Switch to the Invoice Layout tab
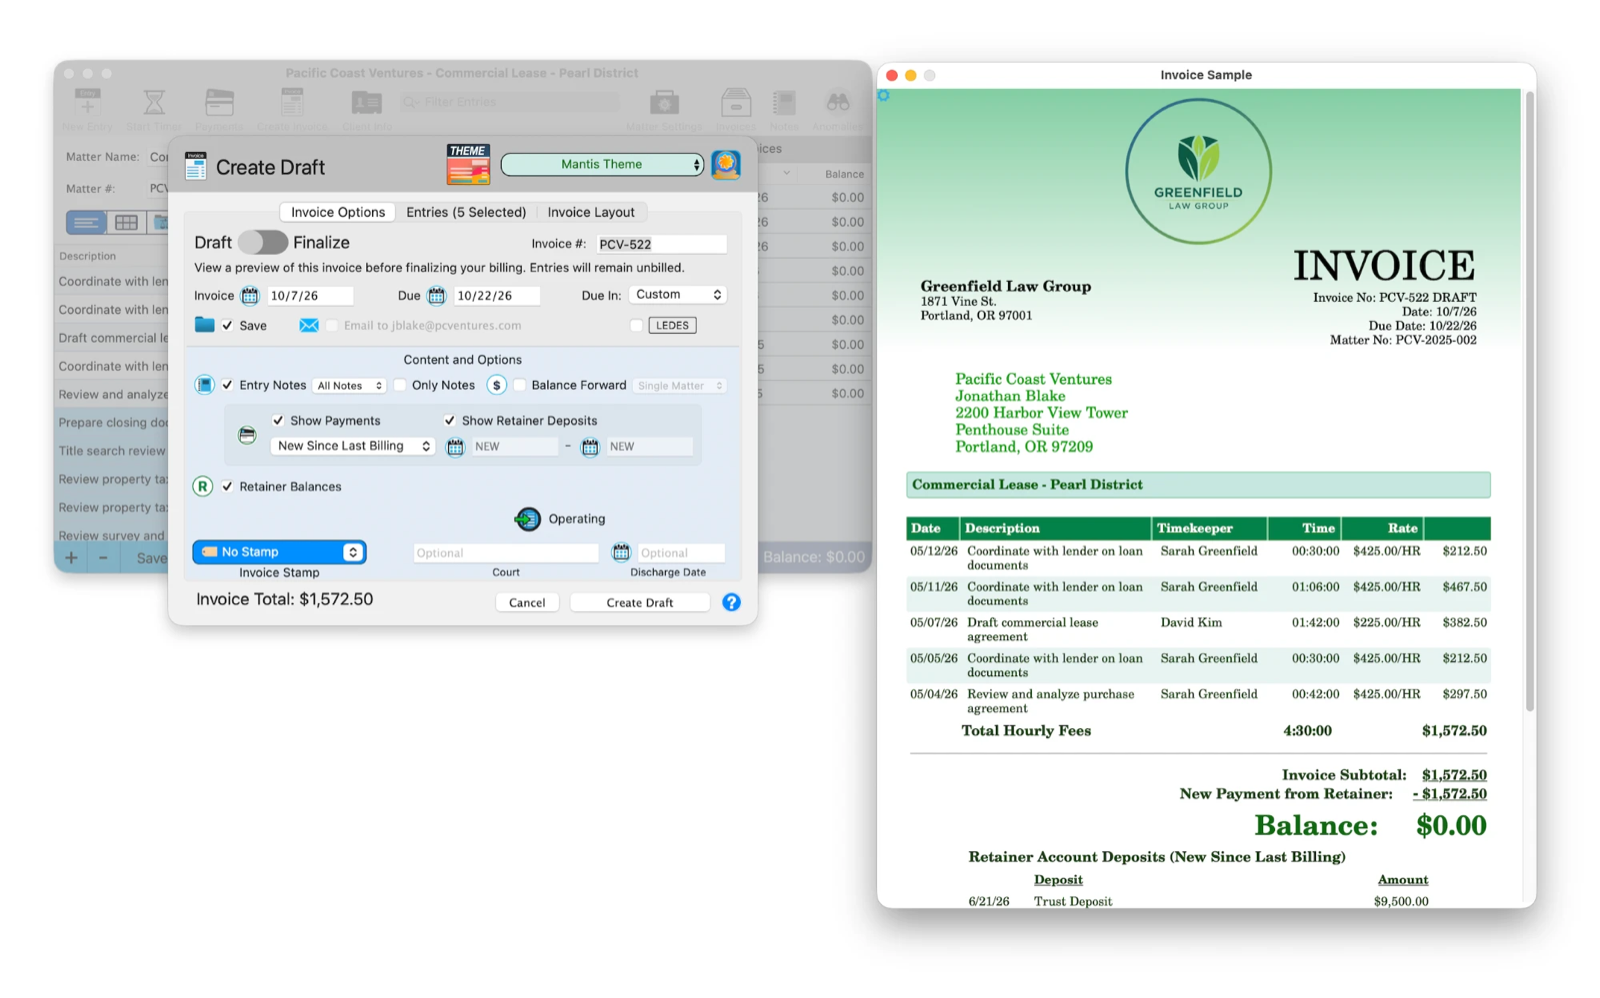The height and width of the screenshot is (998, 1600). pyautogui.click(x=591, y=212)
